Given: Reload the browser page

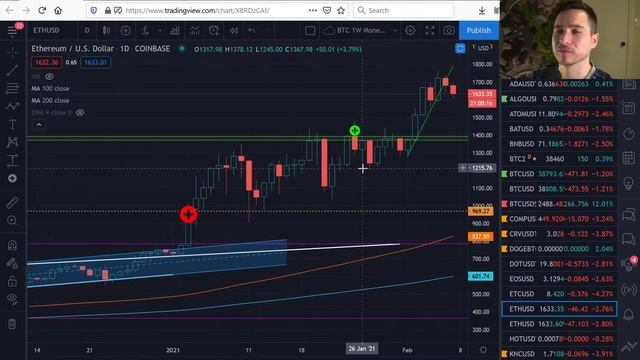Looking at the screenshot, I should [42, 10].
